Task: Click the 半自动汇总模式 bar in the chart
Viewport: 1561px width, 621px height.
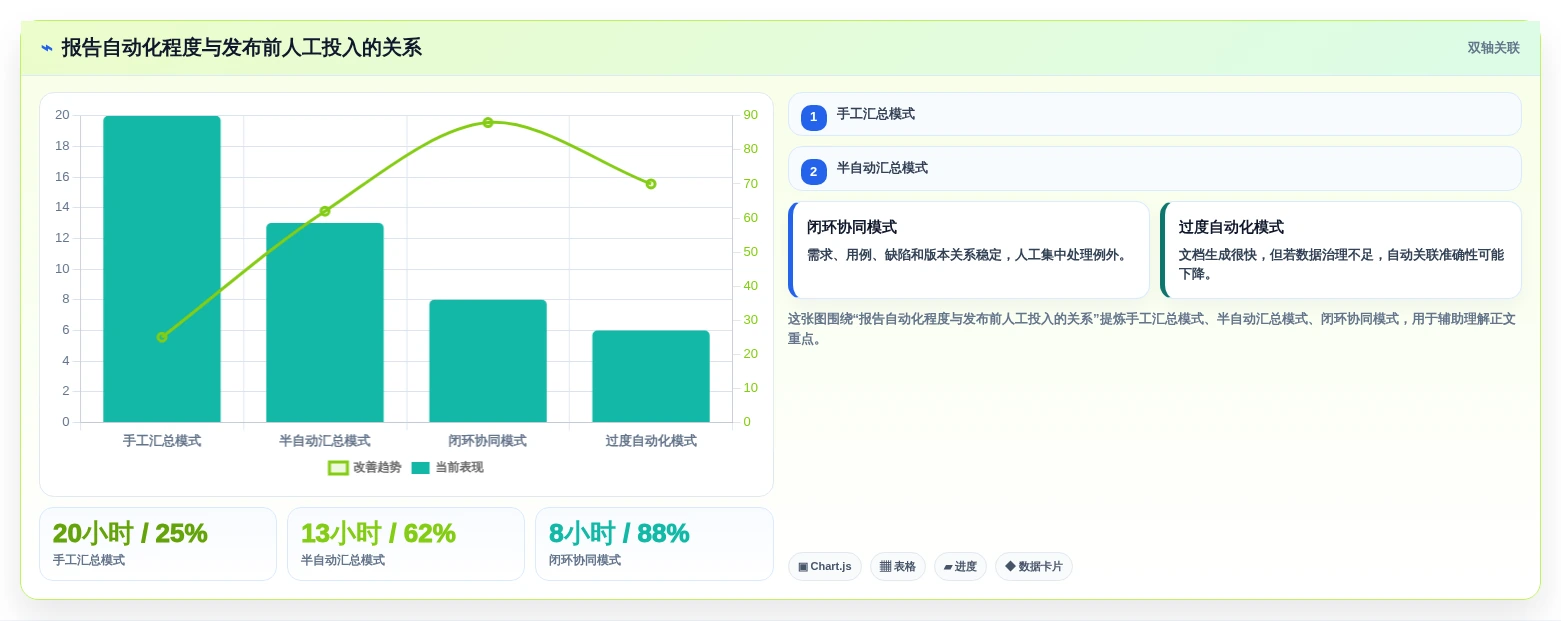Action: point(325,322)
